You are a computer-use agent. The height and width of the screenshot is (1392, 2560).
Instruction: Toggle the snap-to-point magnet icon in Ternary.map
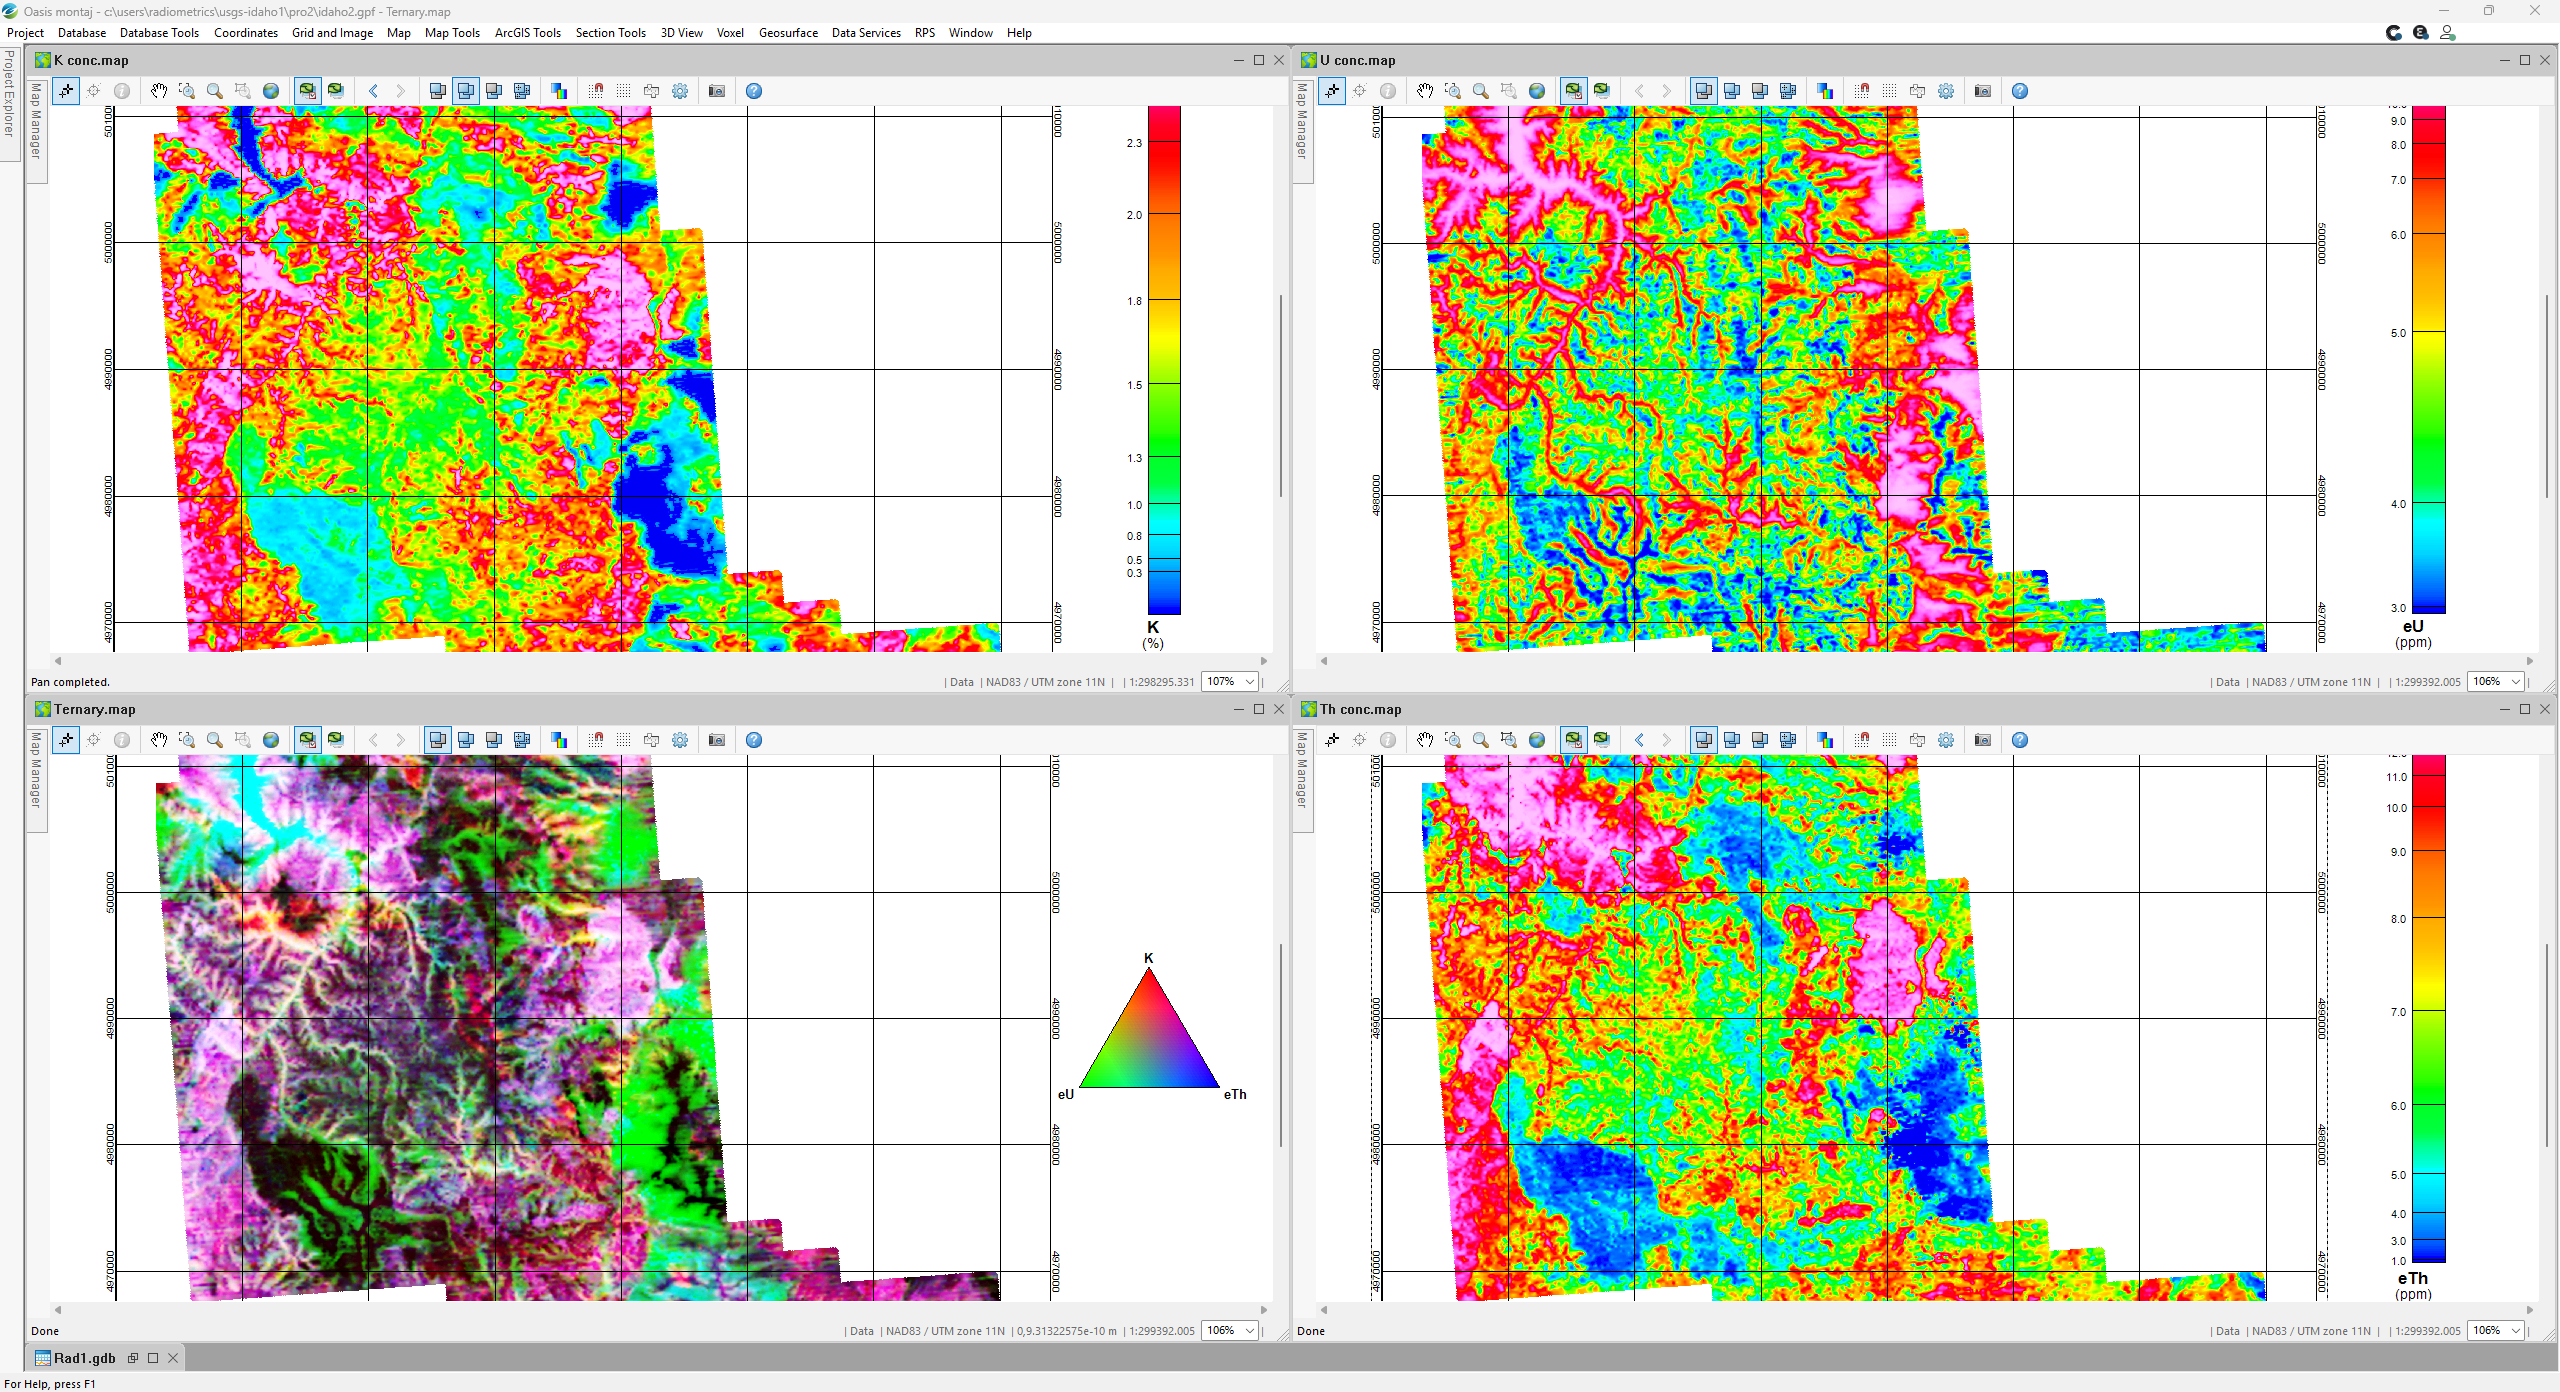(x=597, y=740)
